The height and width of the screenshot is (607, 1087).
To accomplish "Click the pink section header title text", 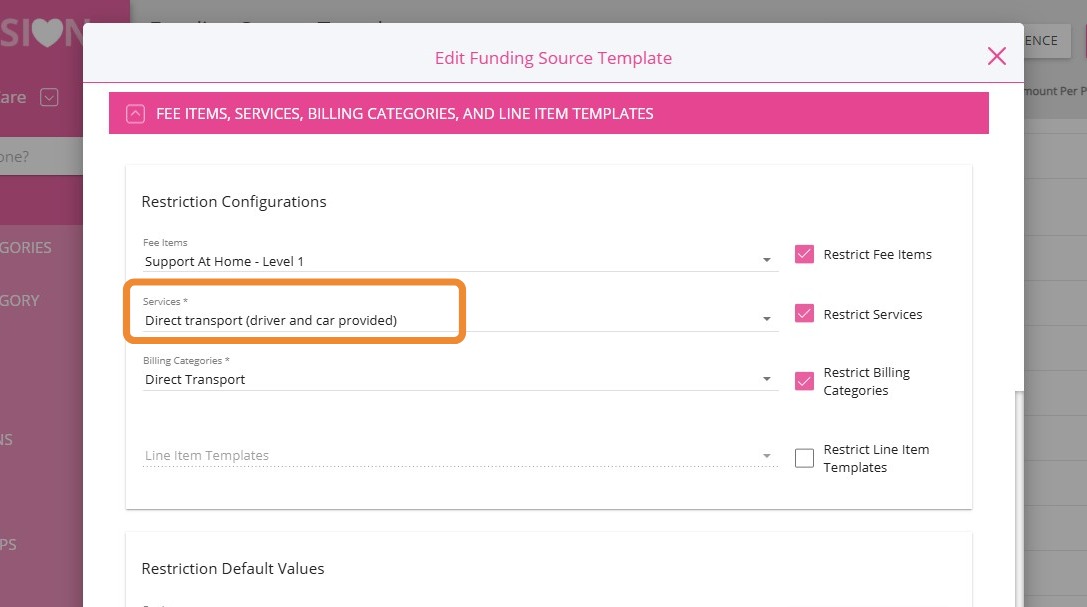I will 404,114.
